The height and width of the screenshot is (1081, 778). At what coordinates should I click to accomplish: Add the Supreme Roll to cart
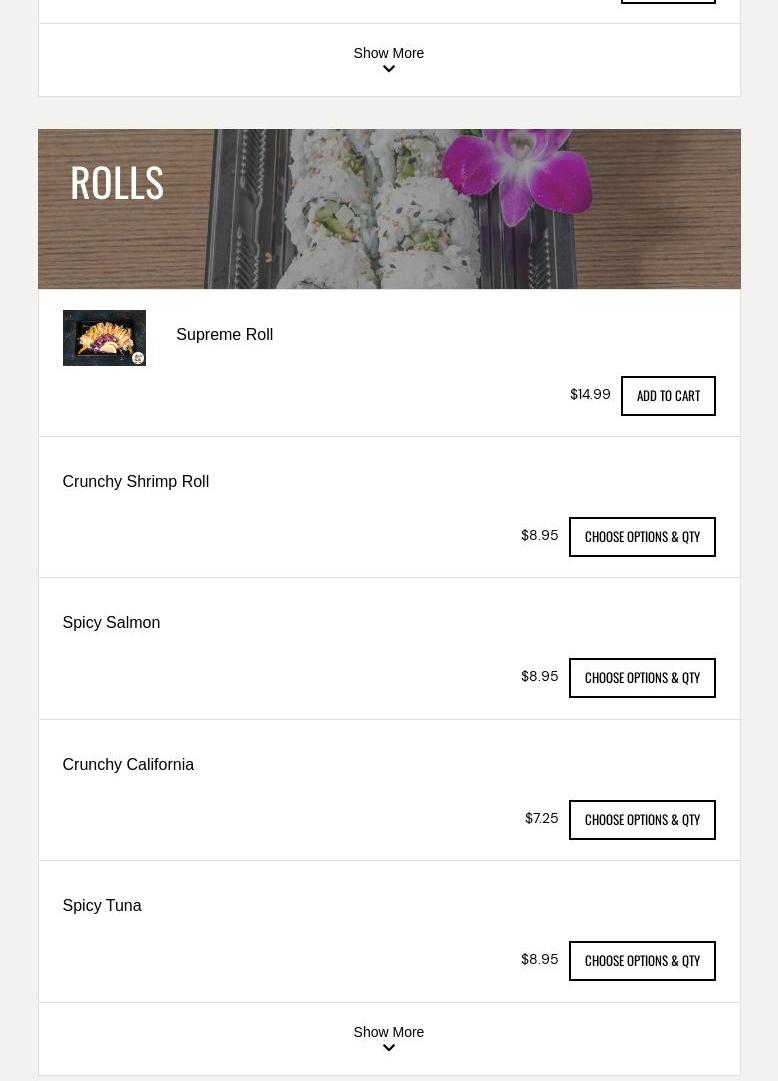point(668,396)
